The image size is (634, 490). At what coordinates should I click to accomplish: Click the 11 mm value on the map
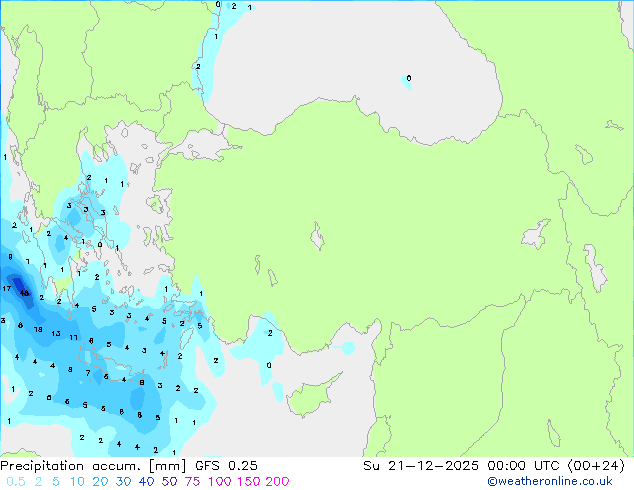tap(73, 337)
